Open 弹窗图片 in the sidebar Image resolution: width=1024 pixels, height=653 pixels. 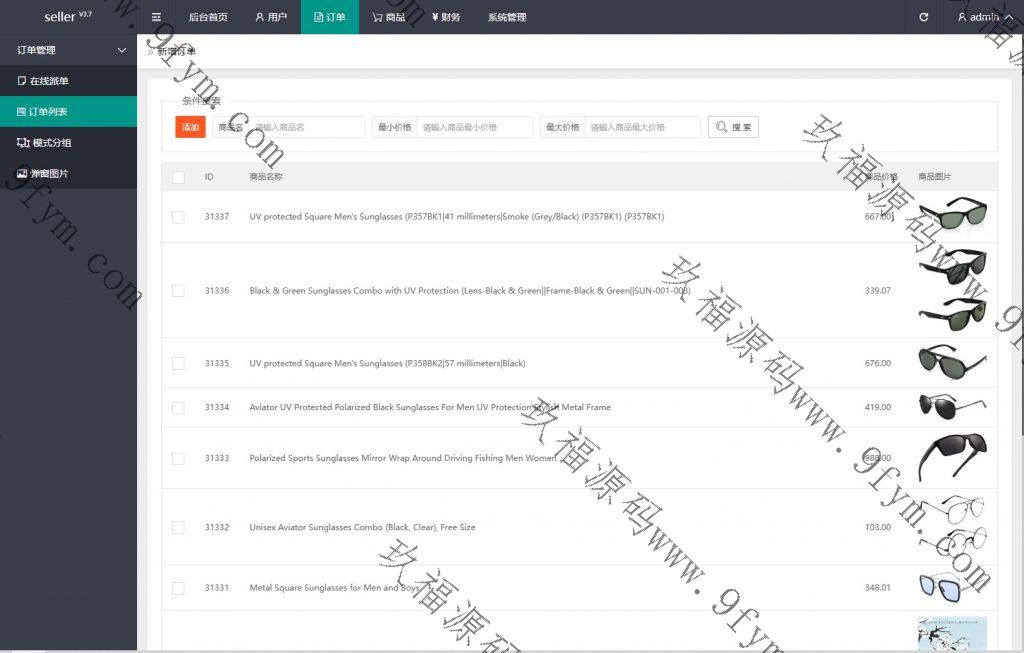[x=49, y=174]
